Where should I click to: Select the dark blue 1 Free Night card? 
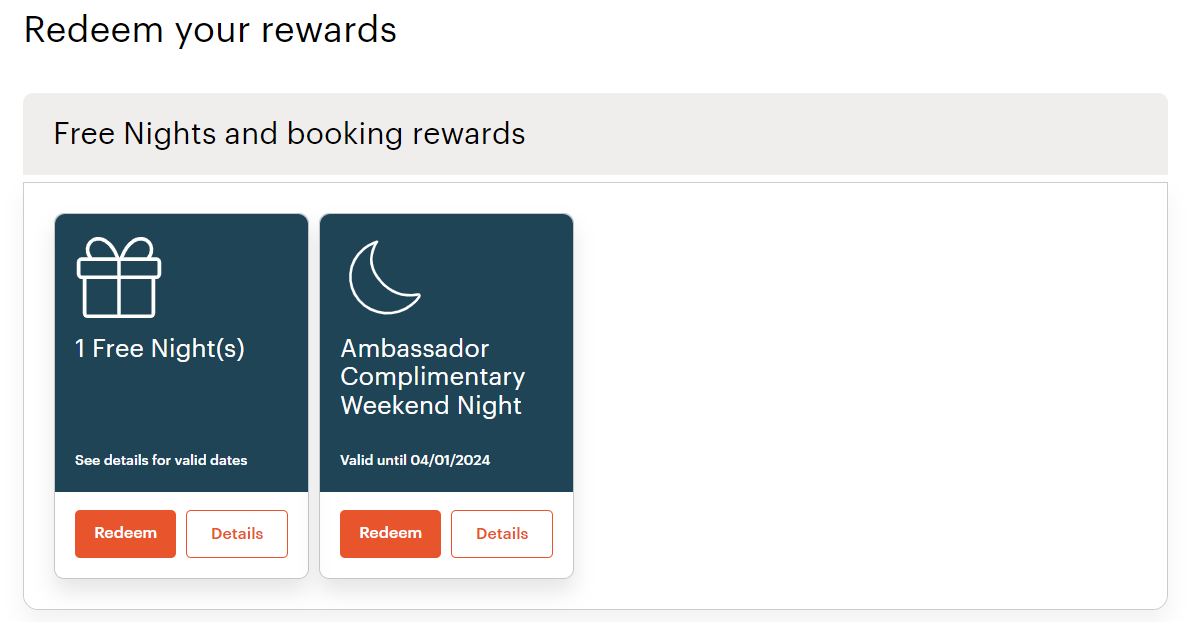coord(182,353)
